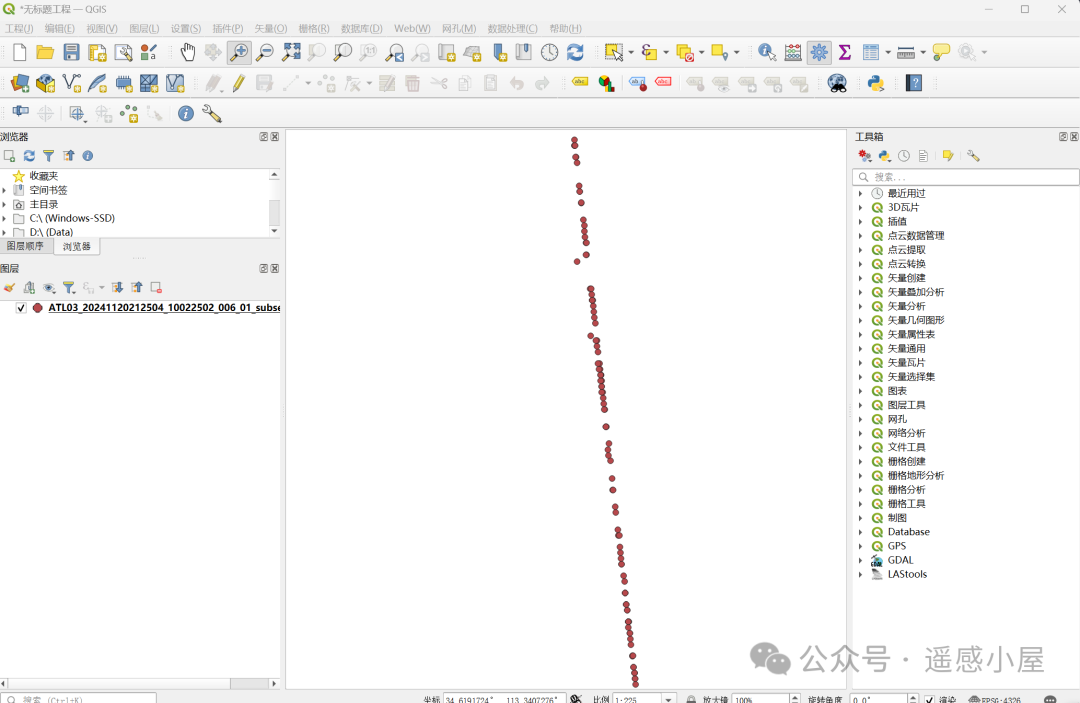Screen dimensions: 1080x703
Task: Click the Database item in toolbox
Action: [908, 532]
